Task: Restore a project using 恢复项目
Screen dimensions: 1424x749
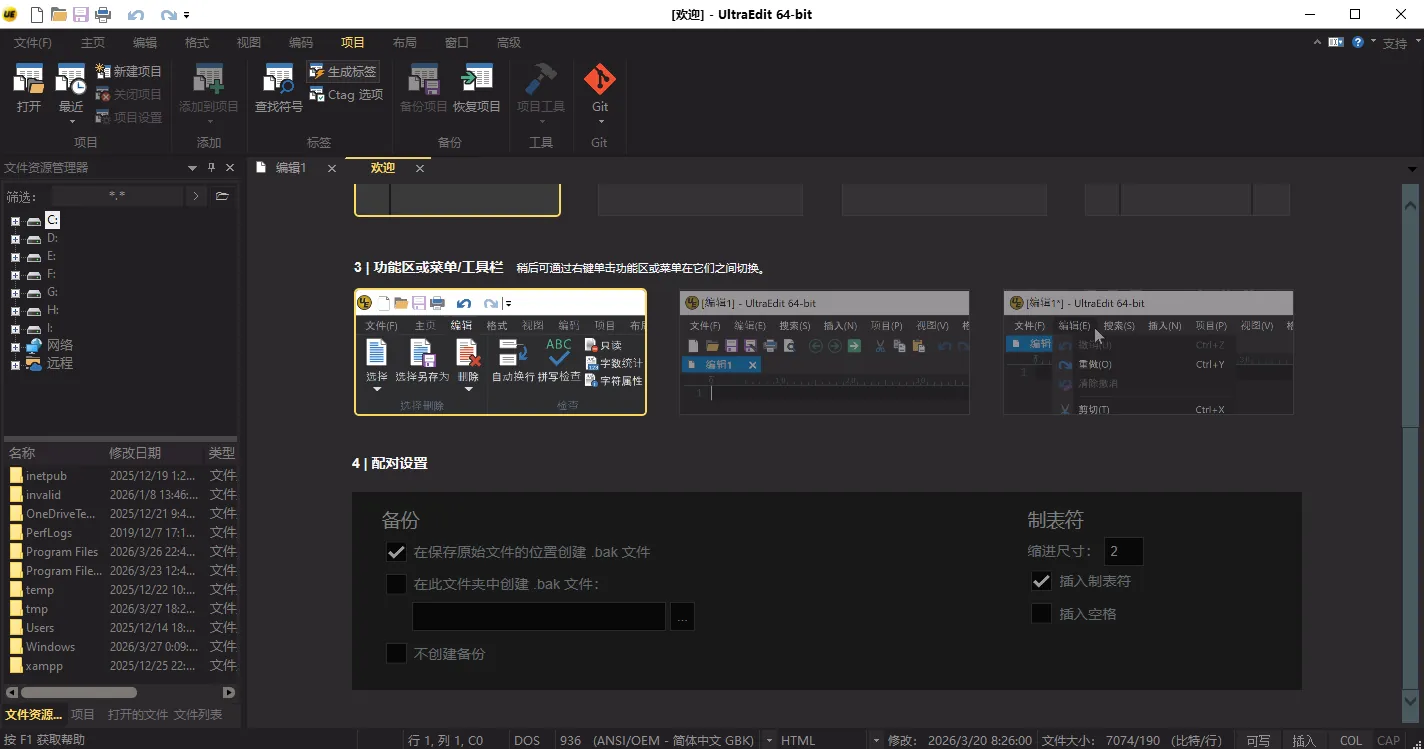Action: pyautogui.click(x=477, y=88)
